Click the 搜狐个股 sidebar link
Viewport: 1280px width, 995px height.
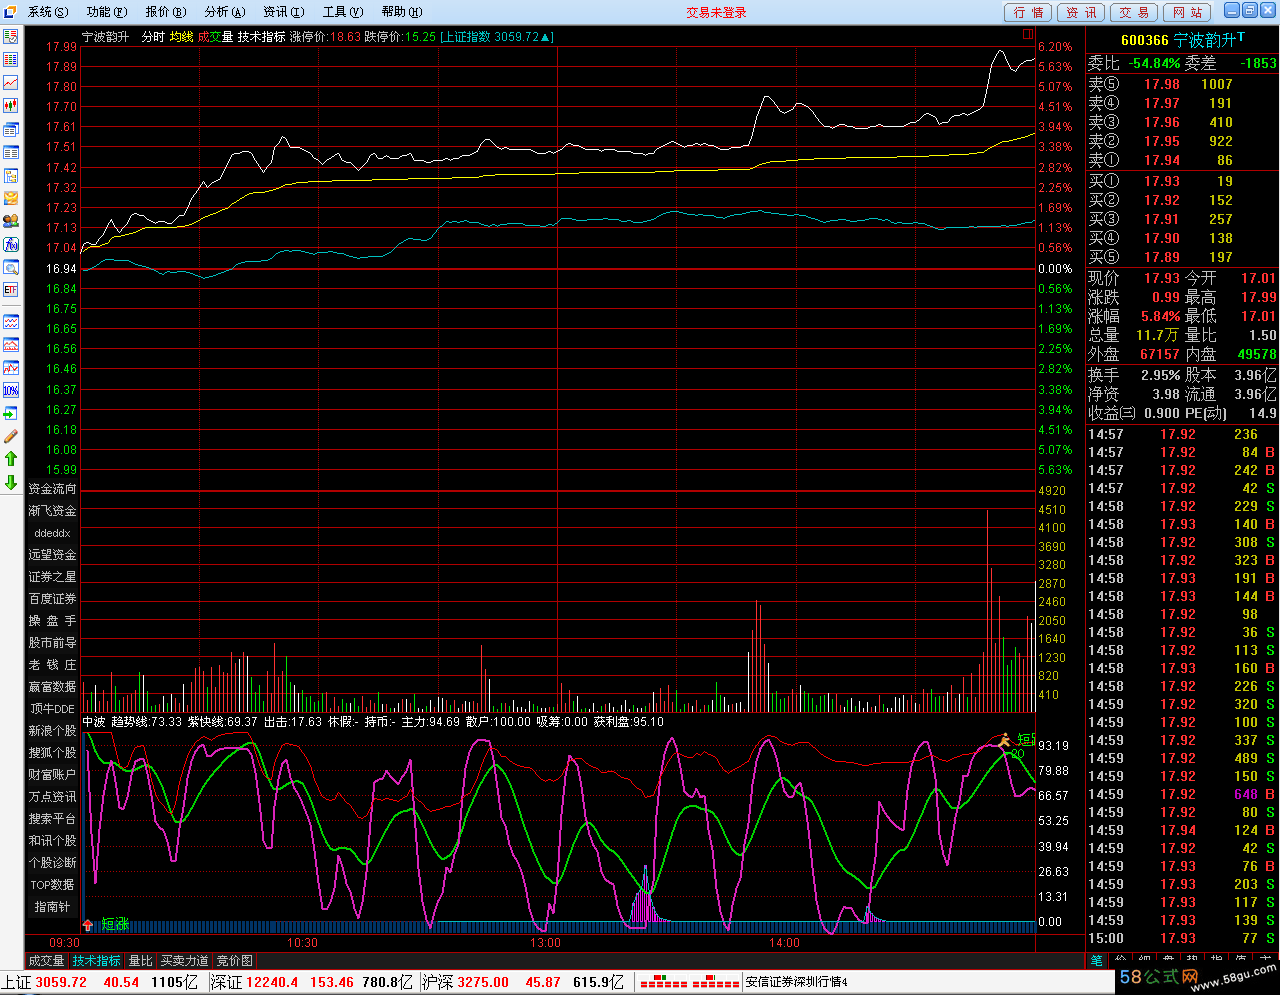click(x=52, y=753)
